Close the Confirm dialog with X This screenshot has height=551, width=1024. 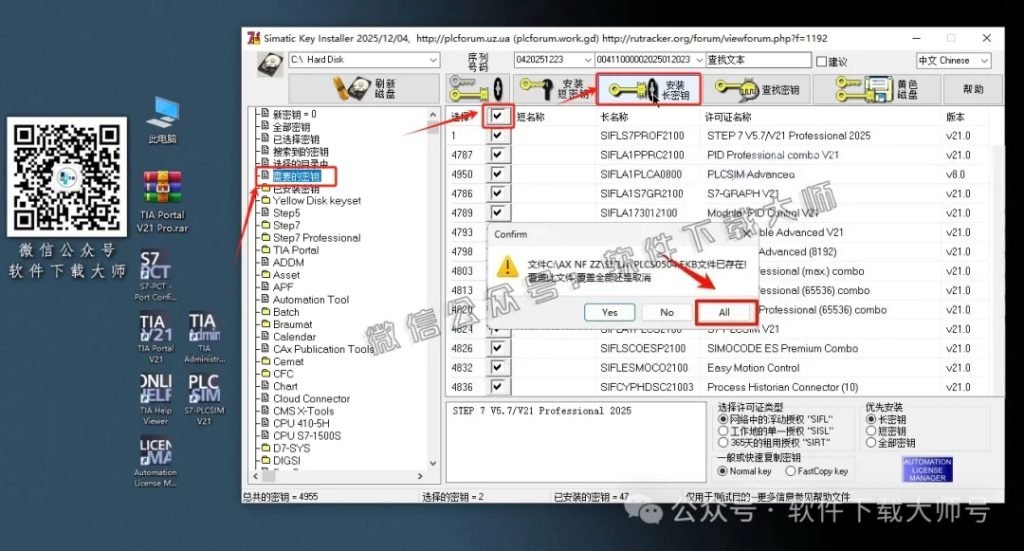[746, 234]
